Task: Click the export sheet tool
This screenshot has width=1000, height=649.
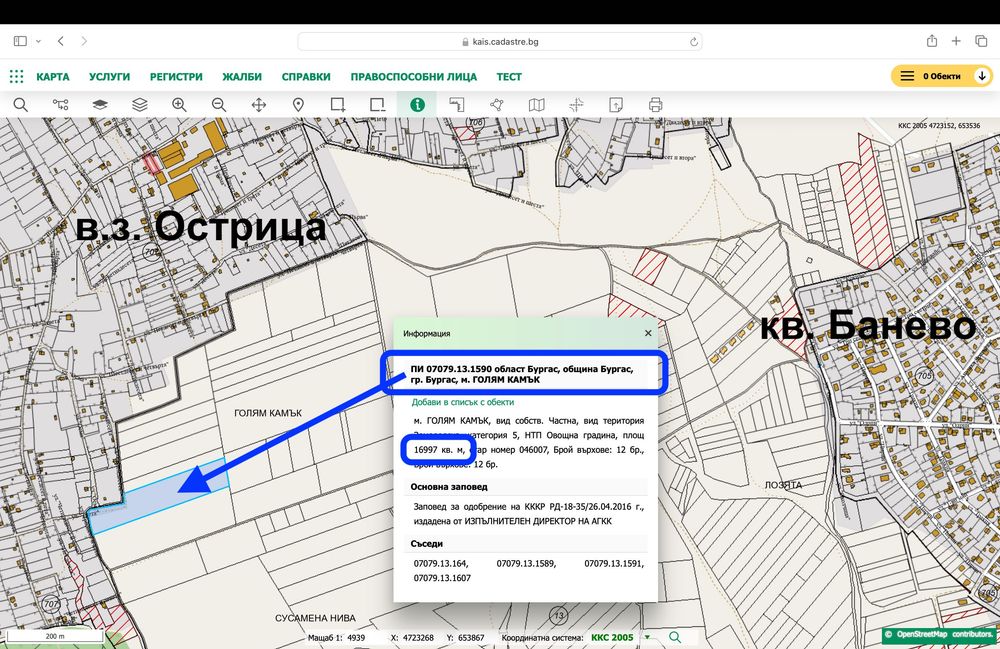Action: 616,105
